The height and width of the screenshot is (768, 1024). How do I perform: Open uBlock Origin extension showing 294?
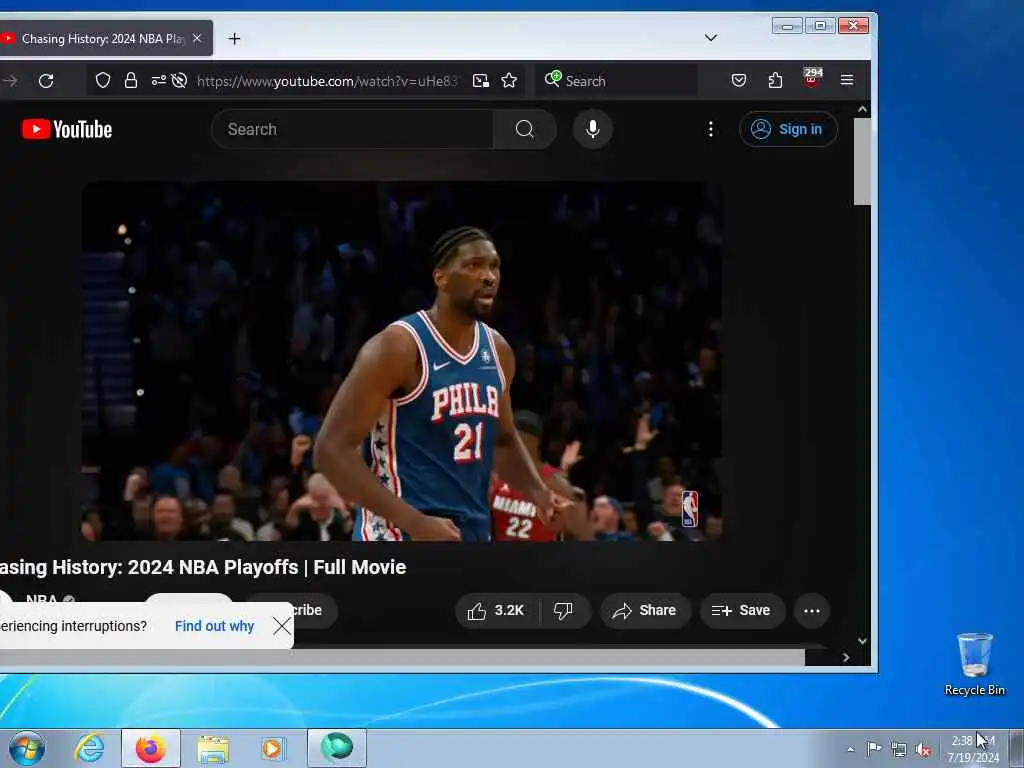tap(812, 78)
